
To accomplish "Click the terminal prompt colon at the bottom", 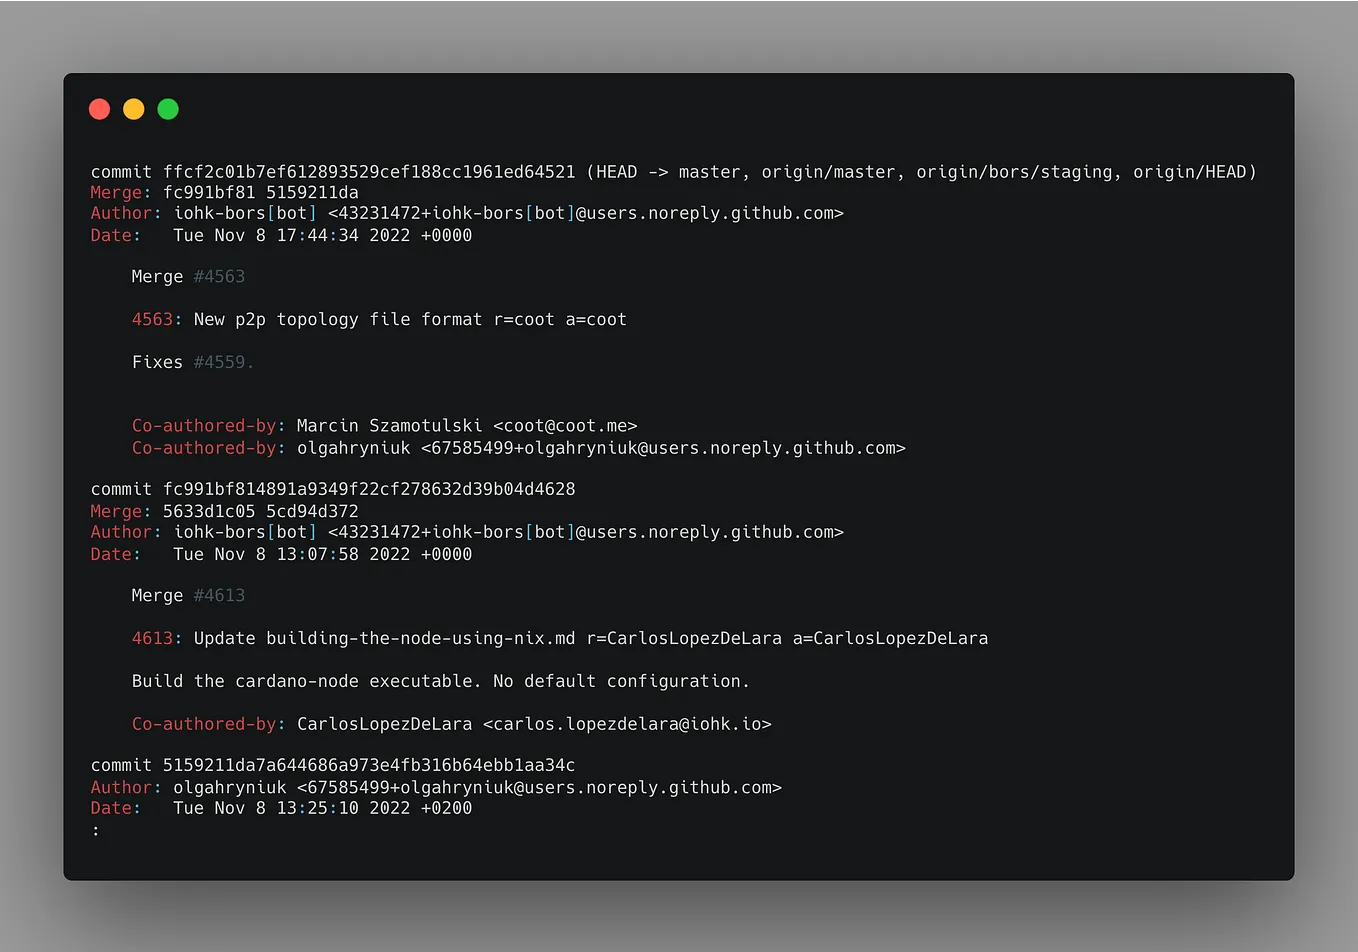I will tap(96, 829).
